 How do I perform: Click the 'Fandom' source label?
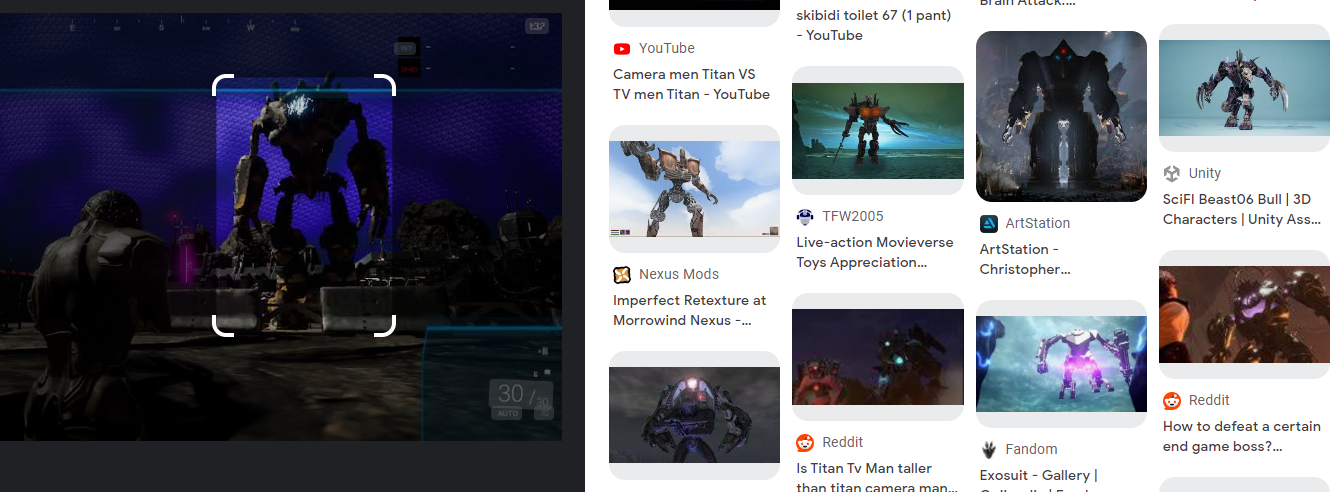pyautogui.click(x=1031, y=449)
